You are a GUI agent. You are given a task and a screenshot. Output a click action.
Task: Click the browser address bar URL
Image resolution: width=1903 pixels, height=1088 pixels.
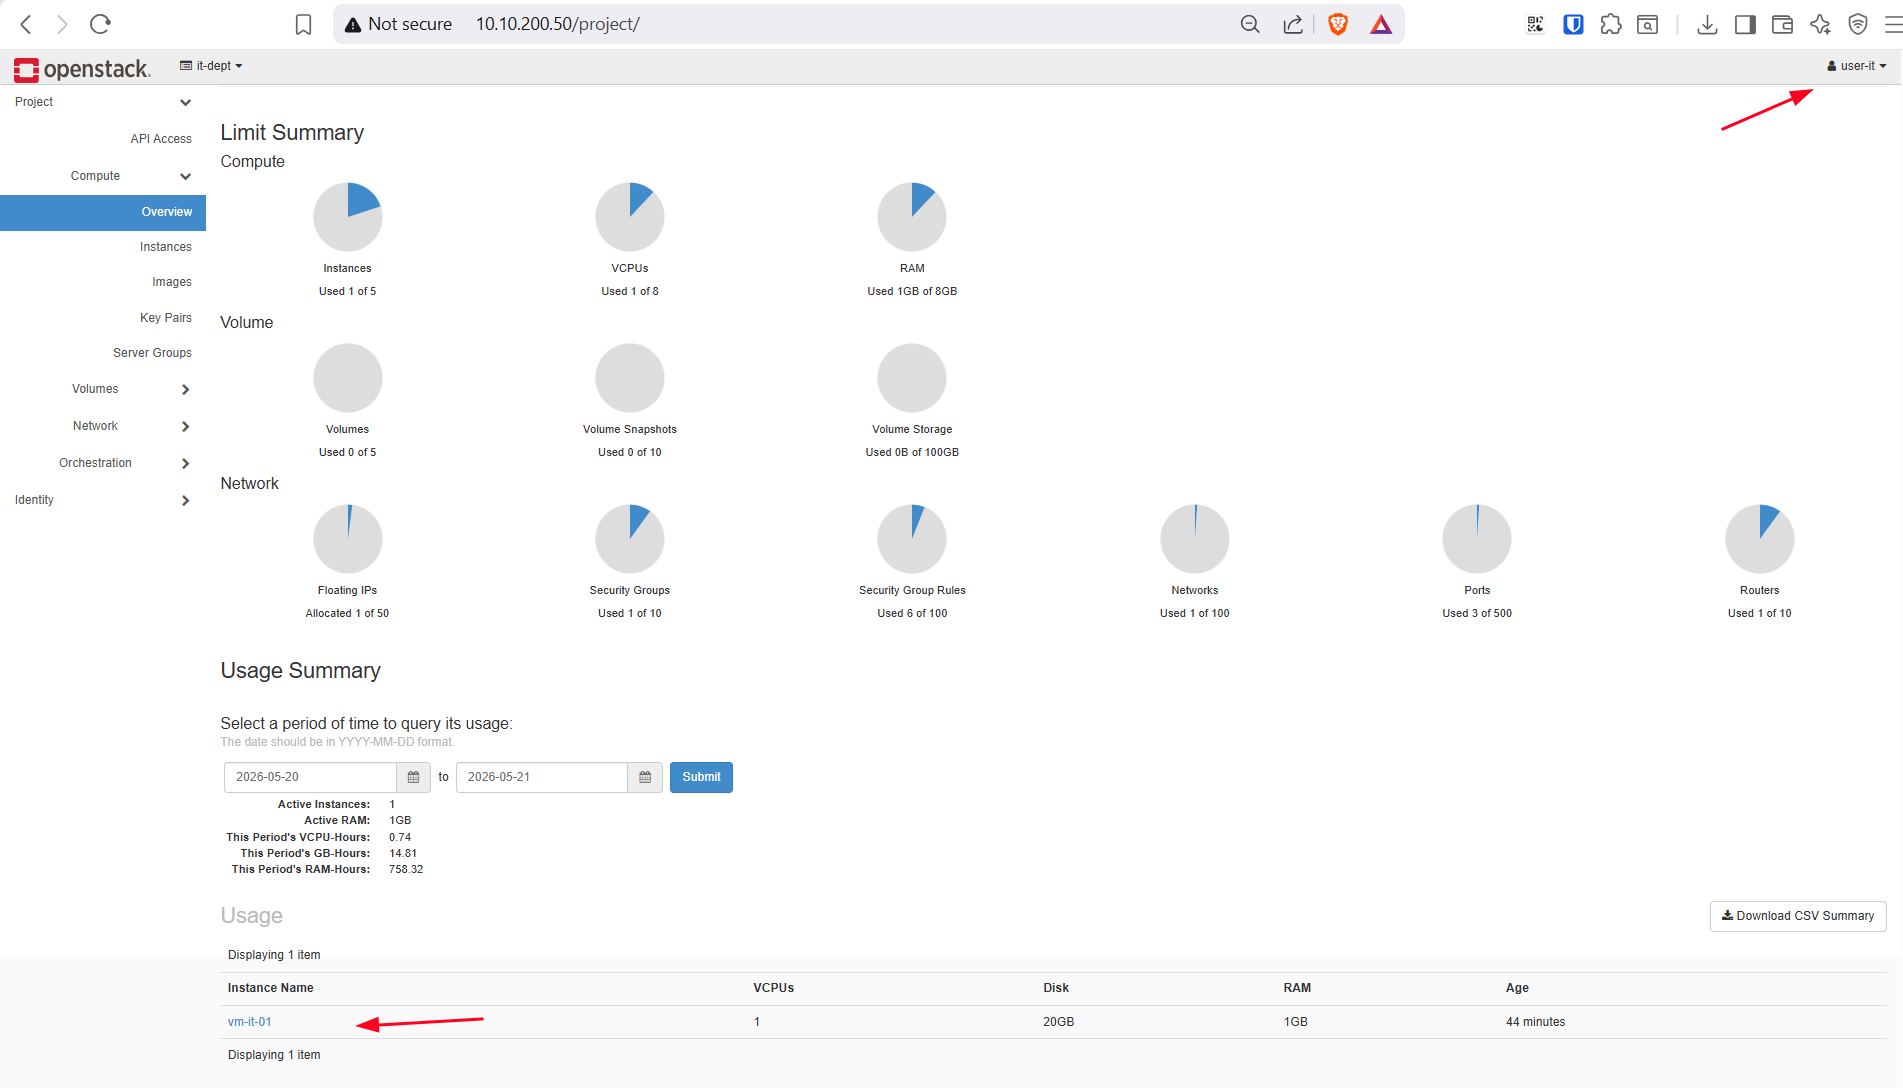pyautogui.click(x=557, y=24)
